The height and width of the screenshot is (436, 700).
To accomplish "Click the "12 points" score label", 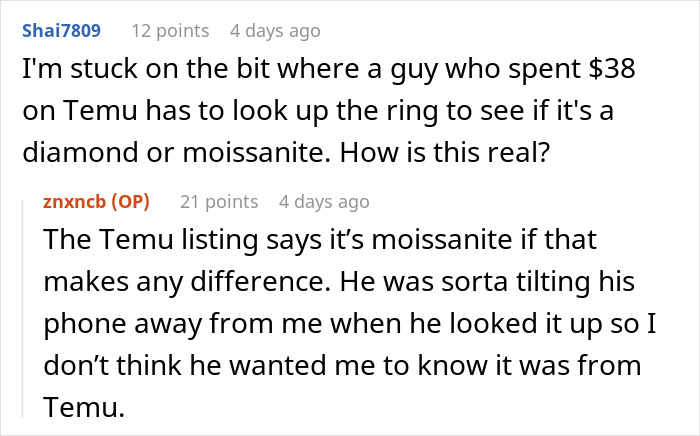I will coord(169,30).
